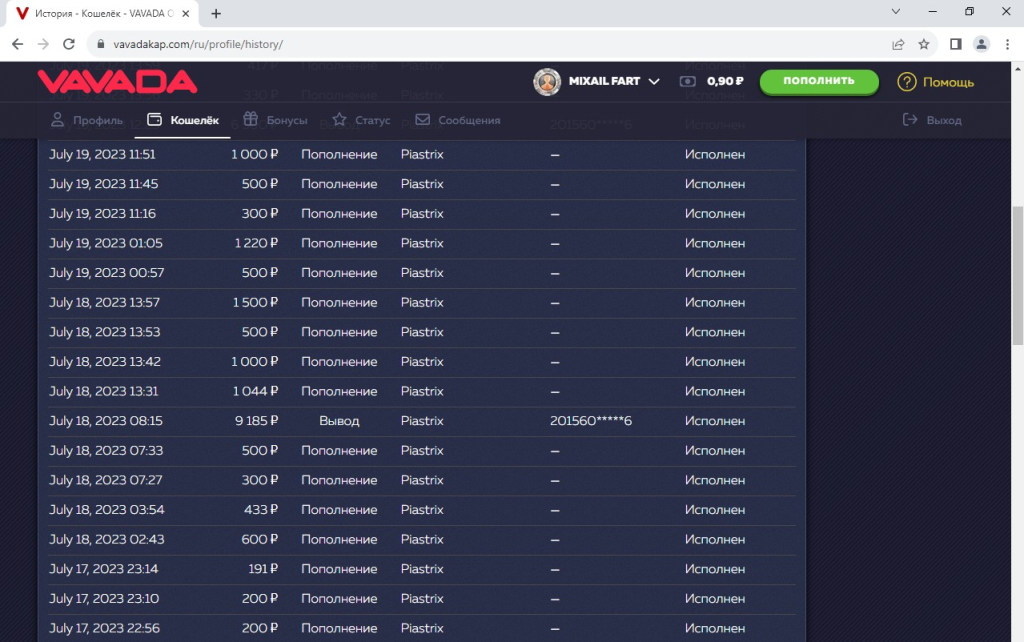Open the MIXAIL FART avatar picture
The width and height of the screenshot is (1024, 642).
547,82
